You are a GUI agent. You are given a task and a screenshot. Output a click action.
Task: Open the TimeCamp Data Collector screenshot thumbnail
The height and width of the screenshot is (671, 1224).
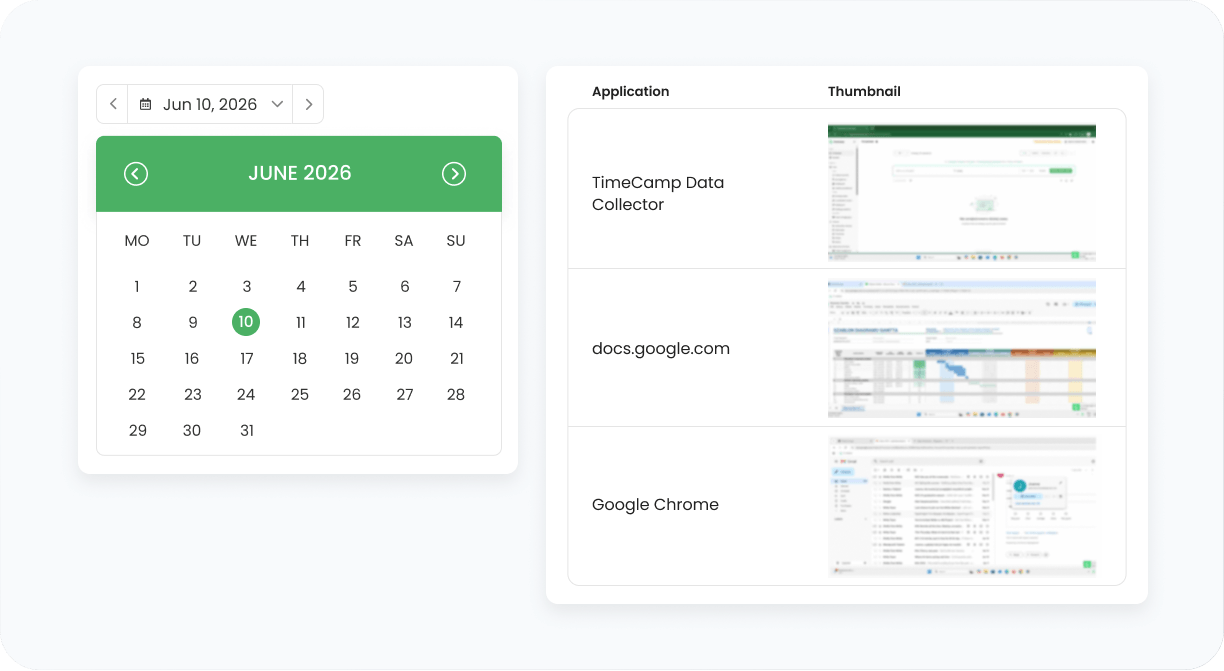962,193
